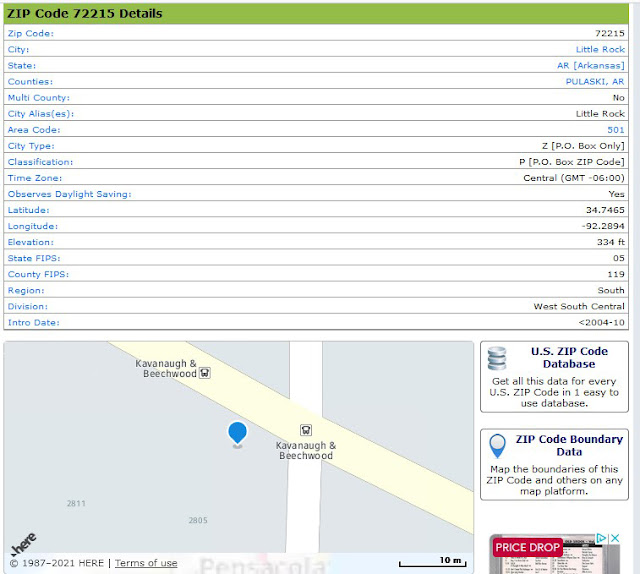Click the Elevation: label
The height and width of the screenshot is (574, 640).
point(31,242)
